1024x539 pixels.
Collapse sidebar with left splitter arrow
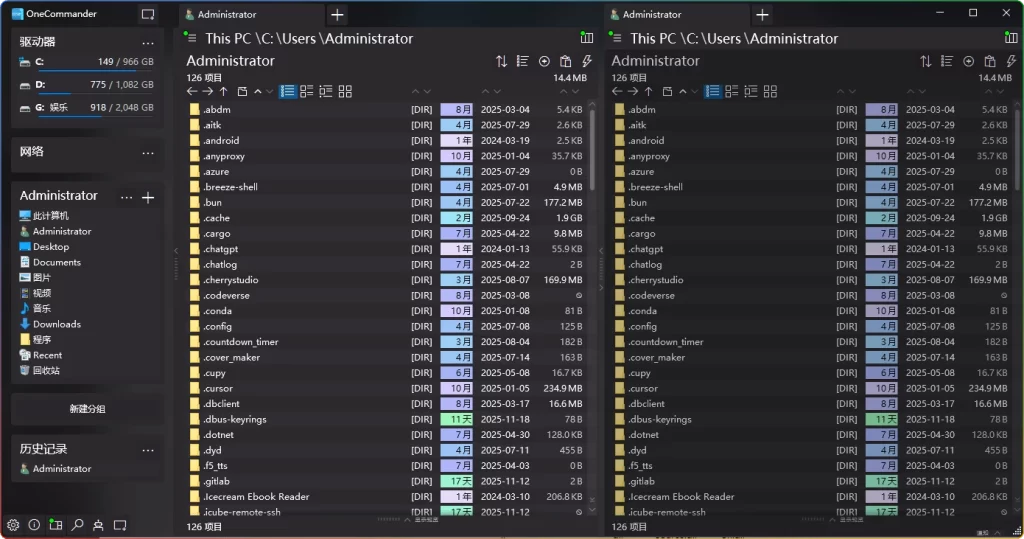(x=176, y=251)
